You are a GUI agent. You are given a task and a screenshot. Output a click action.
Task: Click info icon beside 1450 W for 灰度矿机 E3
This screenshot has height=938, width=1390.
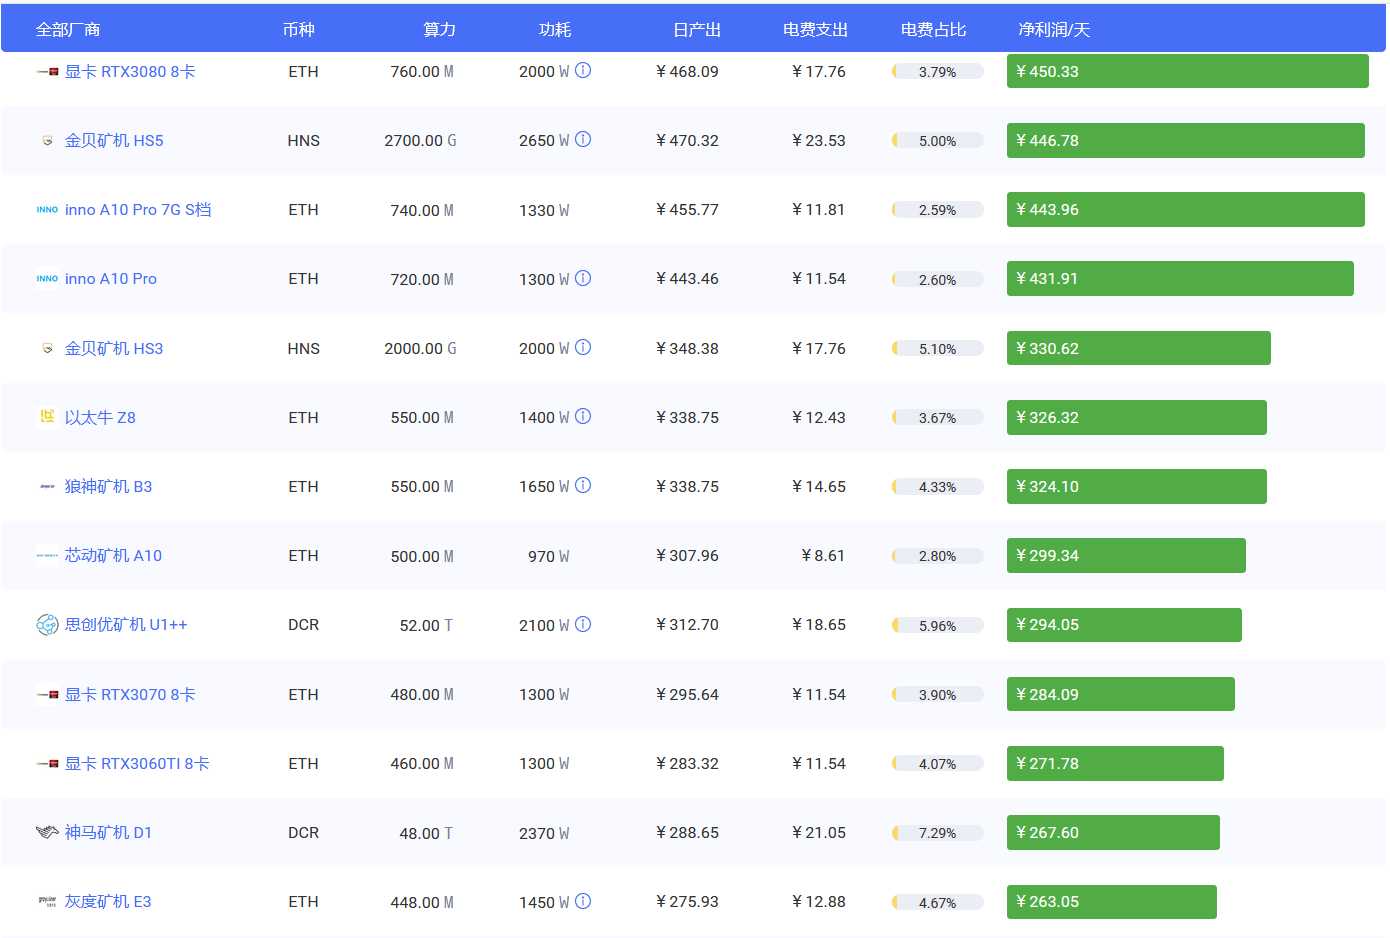583,901
